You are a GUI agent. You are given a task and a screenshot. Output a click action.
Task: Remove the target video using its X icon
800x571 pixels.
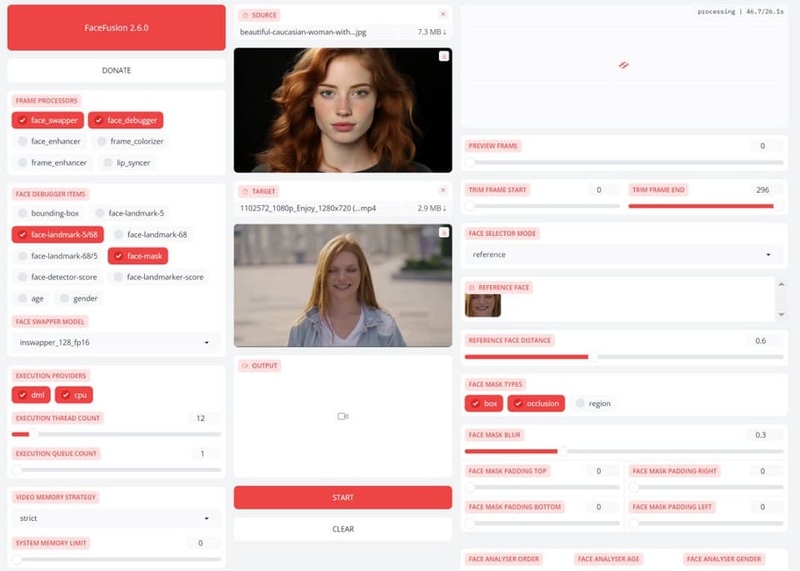point(443,190)
